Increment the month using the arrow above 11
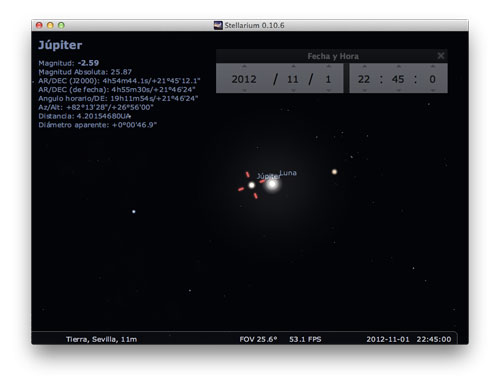This screenshot has width=500, height=388. tap(293, 66)
